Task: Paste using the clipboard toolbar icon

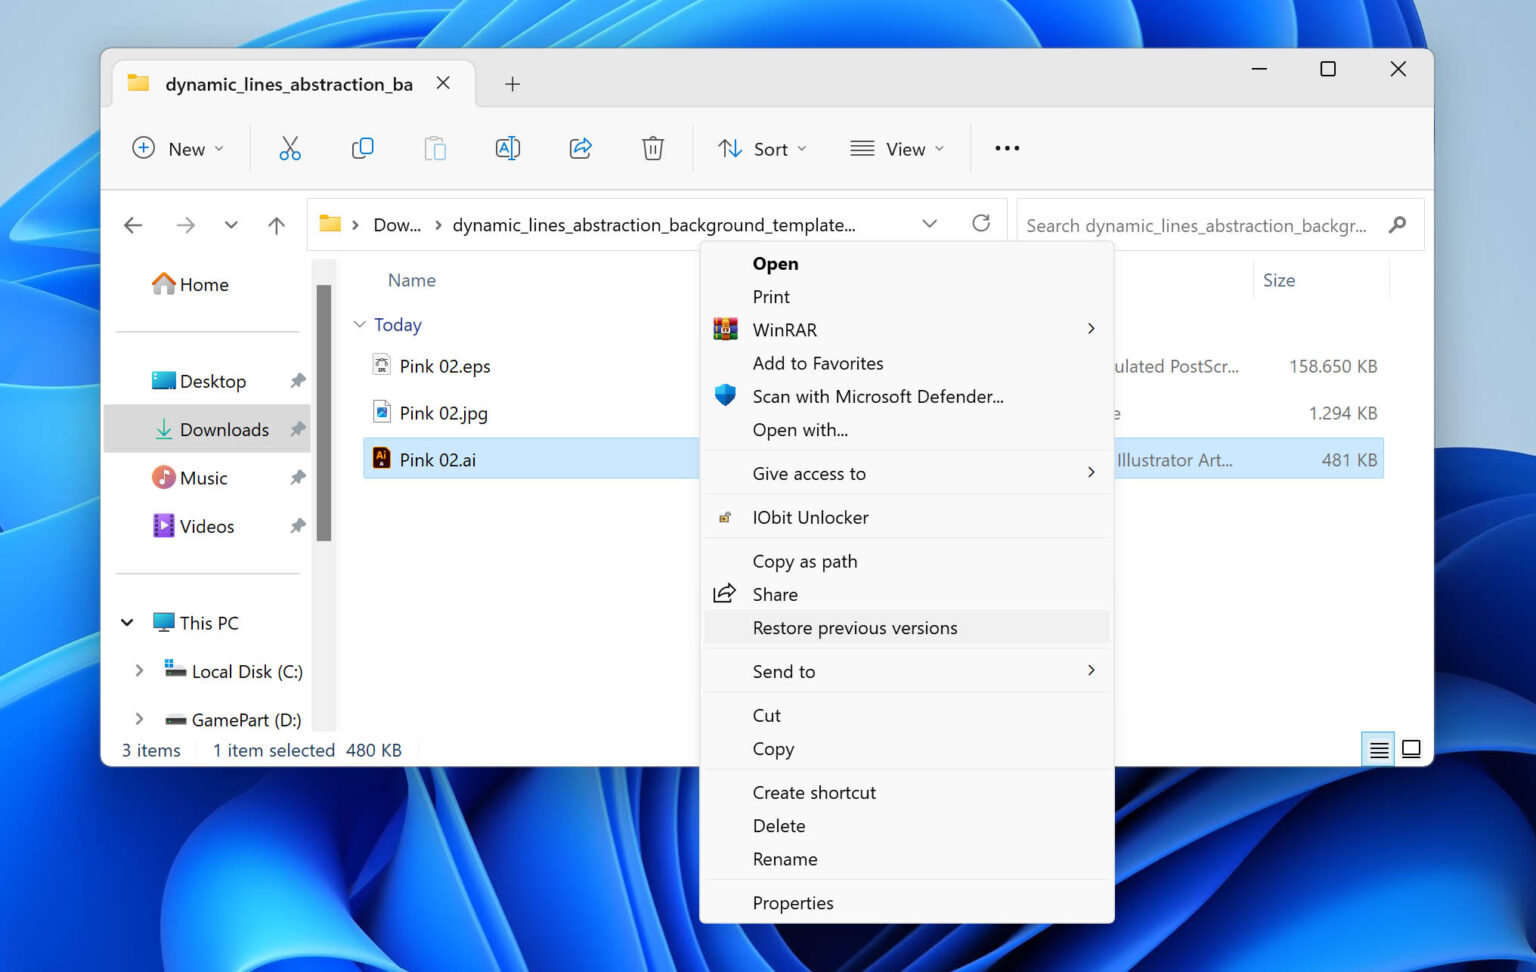Action: click(435, 148)
